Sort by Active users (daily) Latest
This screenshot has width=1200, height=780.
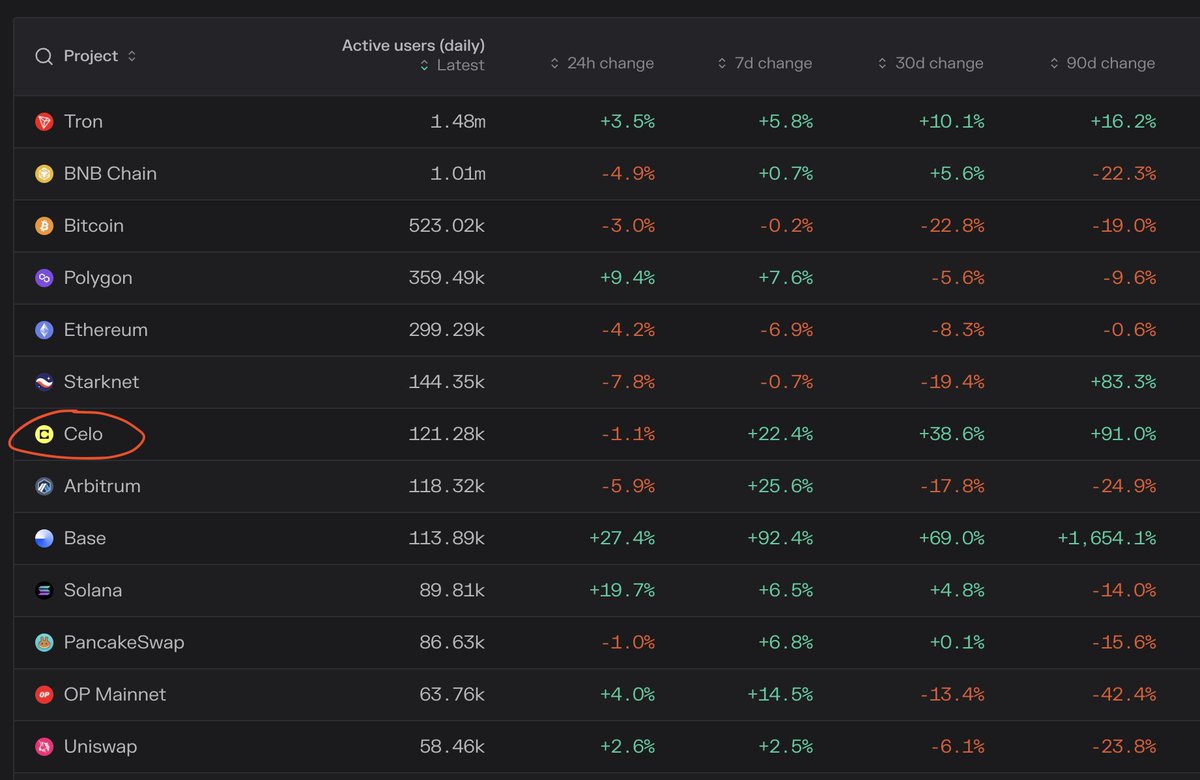tap(452, 65)
